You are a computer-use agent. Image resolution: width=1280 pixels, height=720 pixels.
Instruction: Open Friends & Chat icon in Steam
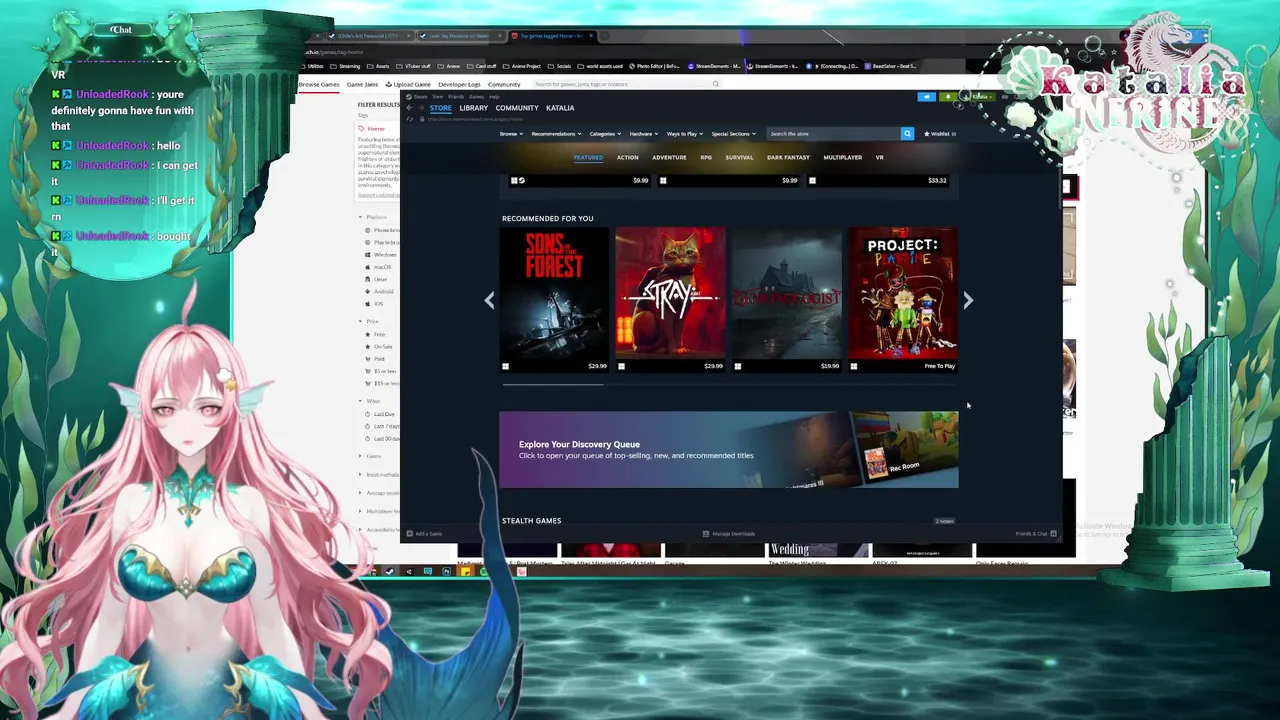(1053, 534)
